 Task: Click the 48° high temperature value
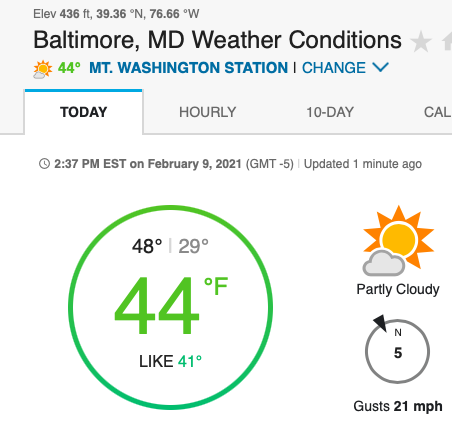click(147, 246)
